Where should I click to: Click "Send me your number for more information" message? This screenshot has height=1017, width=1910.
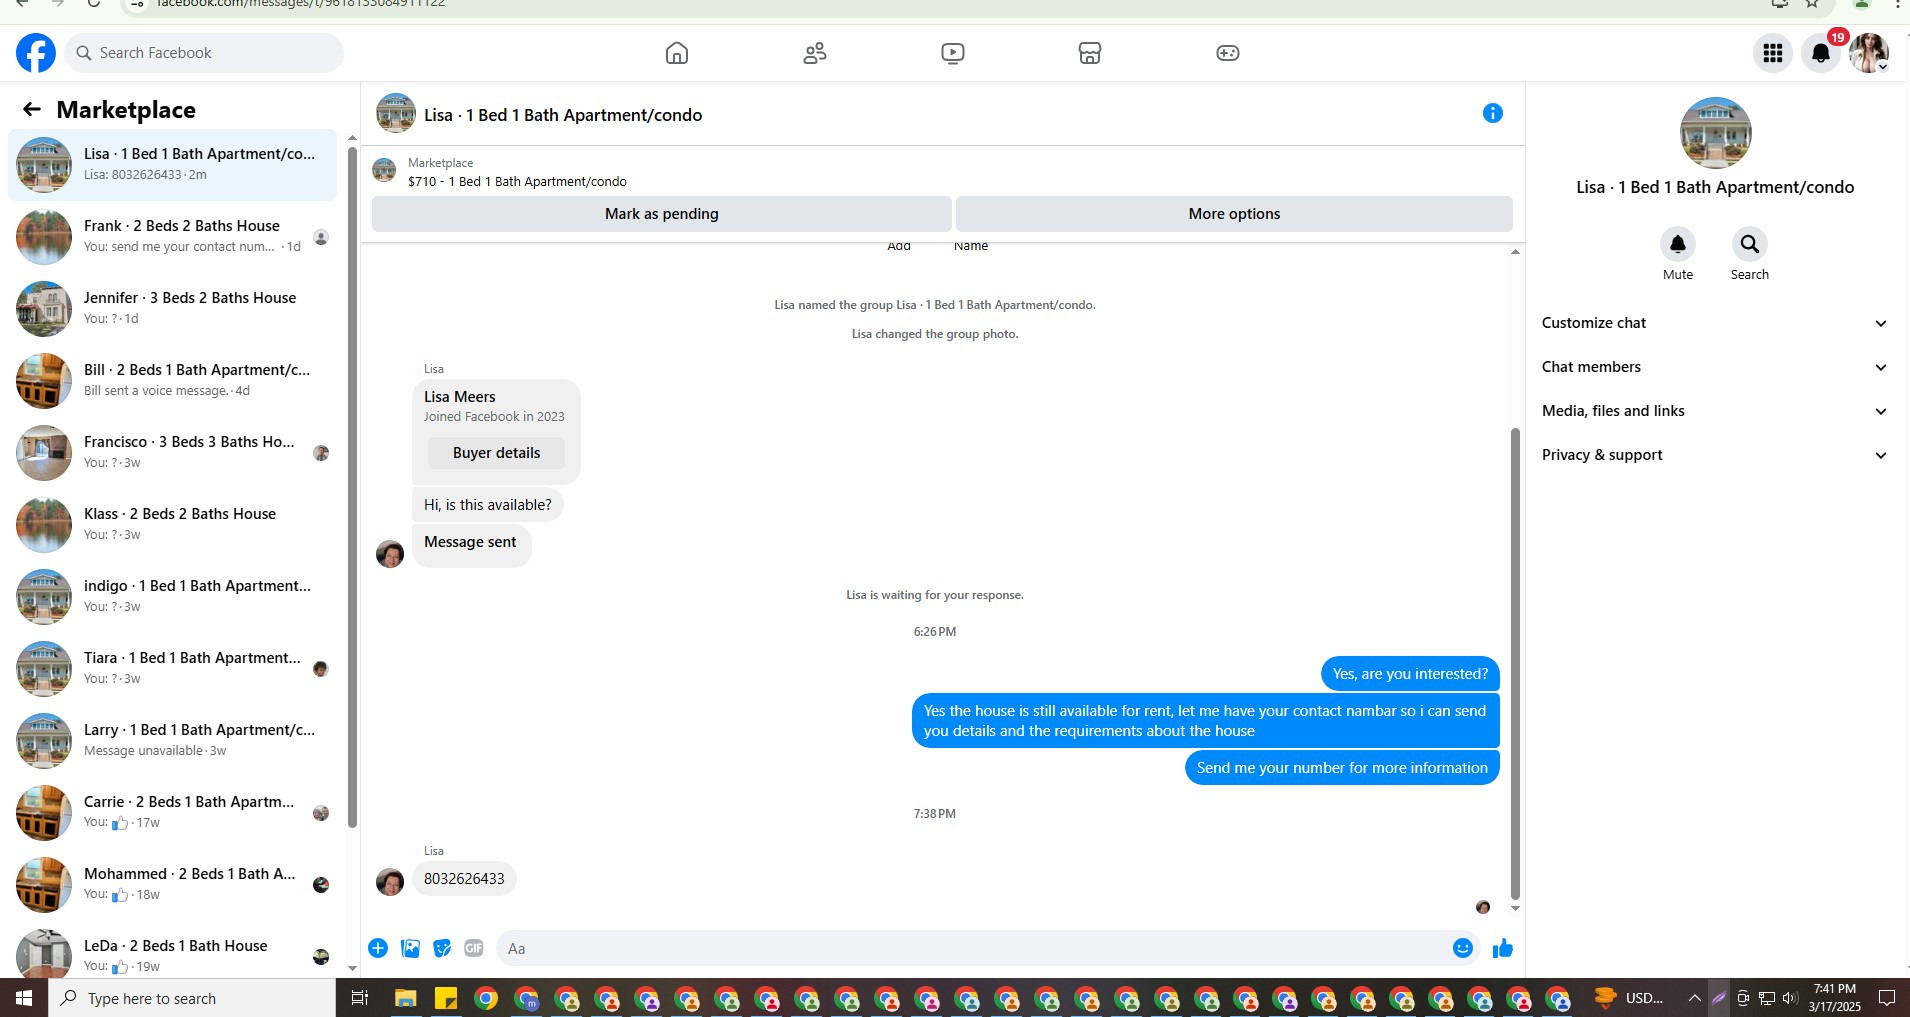[x=1342, y=768]
